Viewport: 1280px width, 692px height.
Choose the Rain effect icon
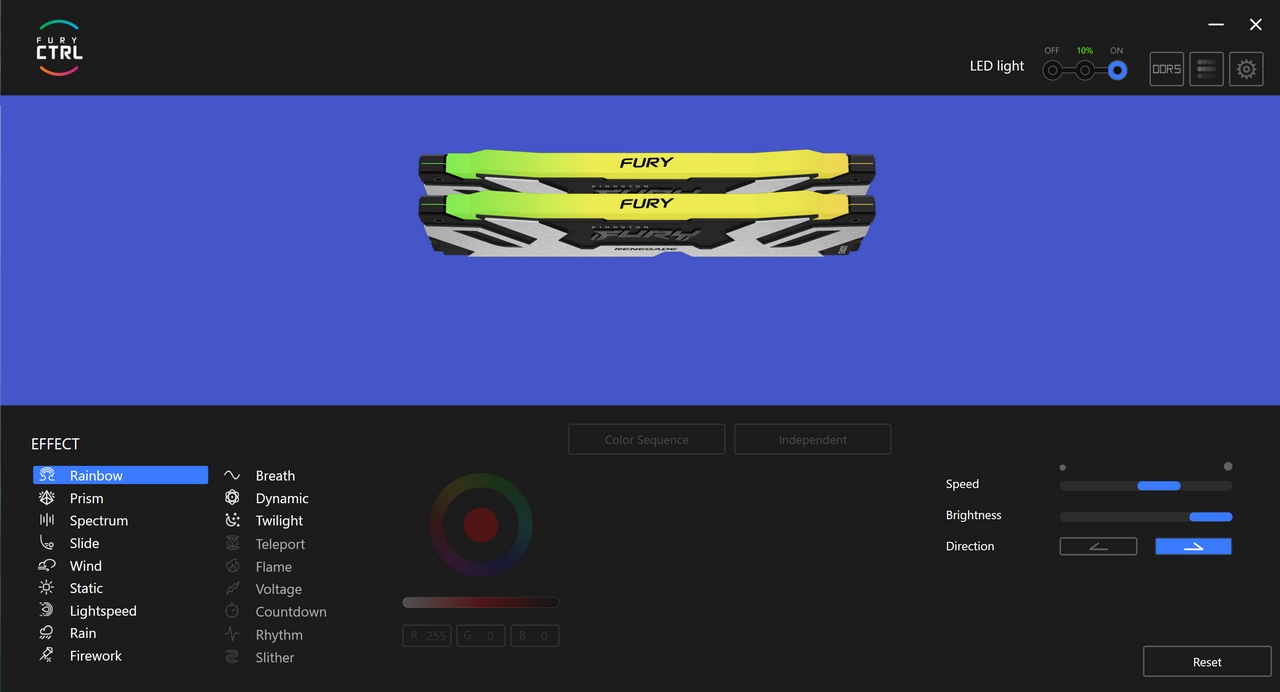[47, 633]
